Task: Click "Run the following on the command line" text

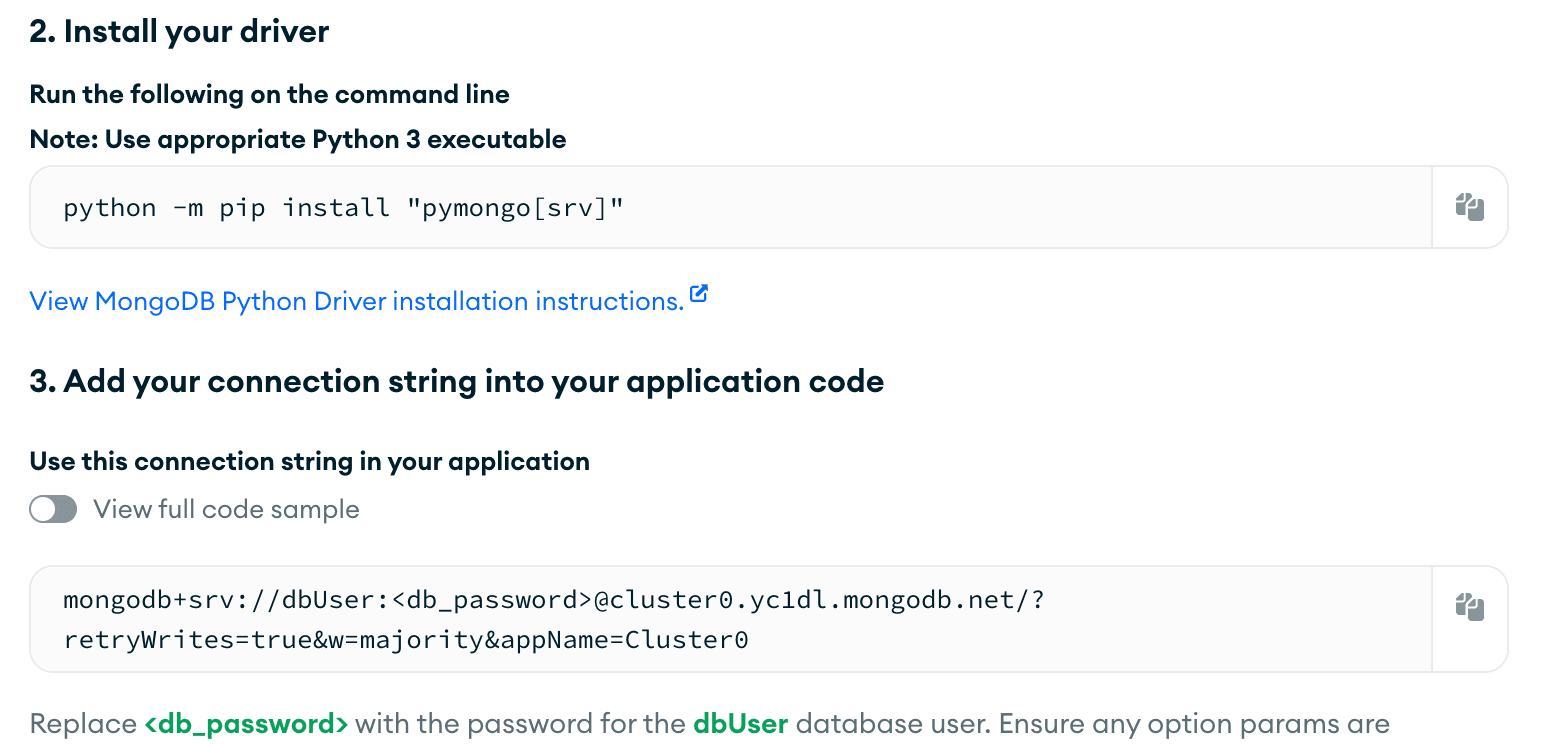Action: click(x=269, y=95)
